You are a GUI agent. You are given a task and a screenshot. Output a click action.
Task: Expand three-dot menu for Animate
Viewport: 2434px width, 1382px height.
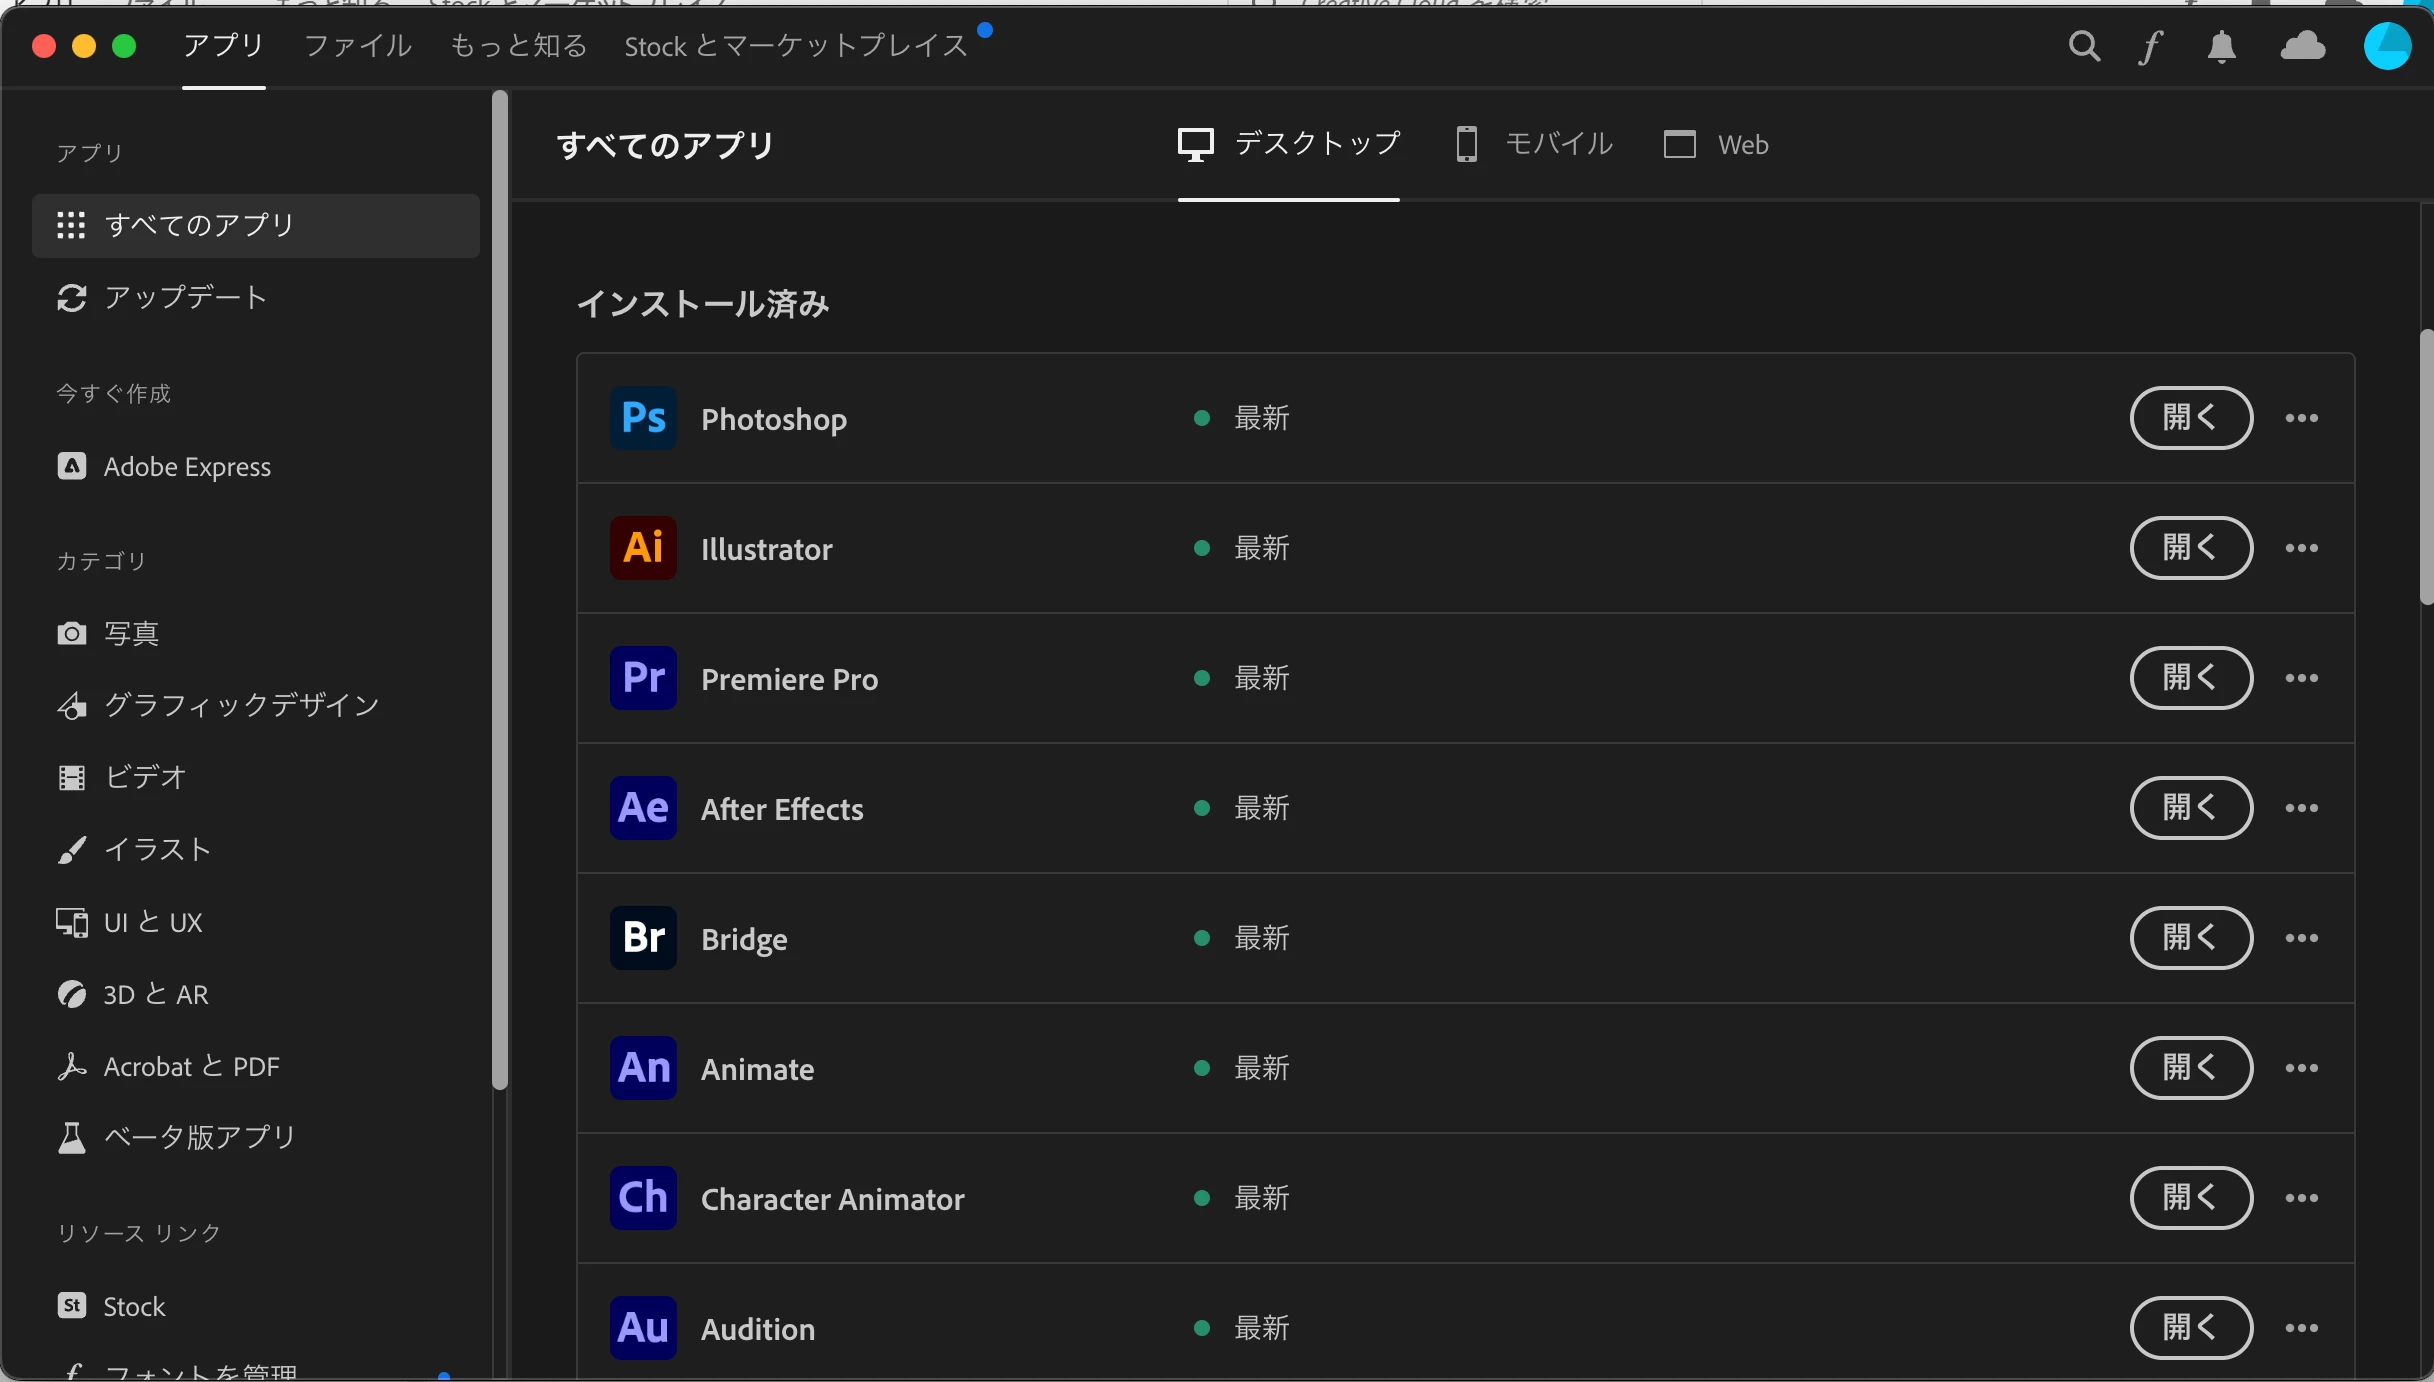(2301, 1068)
